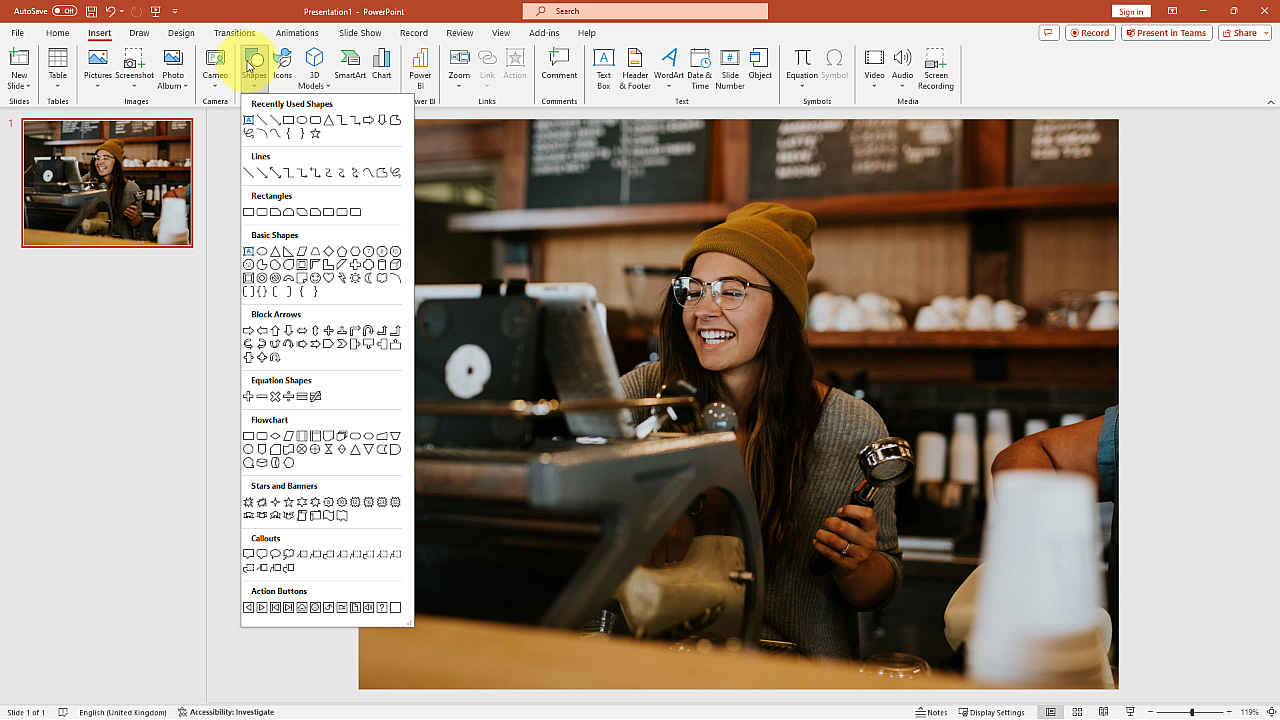This screenshot has height=720, width=1280.
Task: Select the straight line in Lines group
Action: 248,173
